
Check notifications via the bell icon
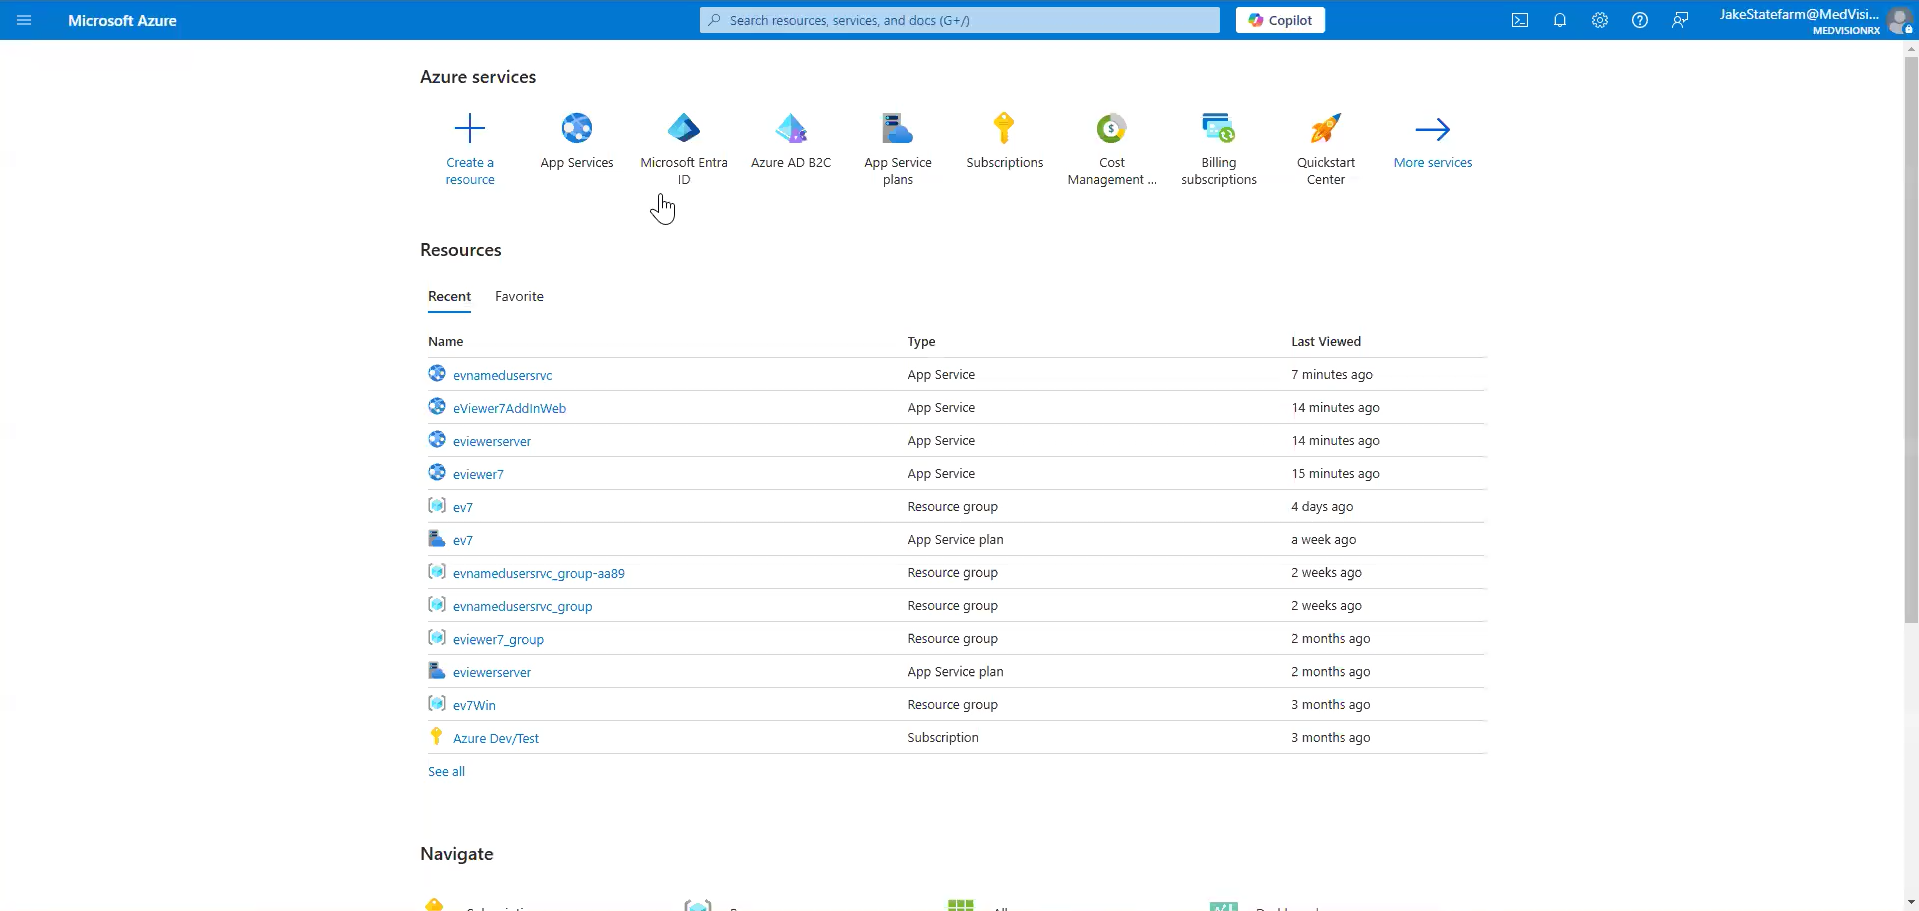(1559, 20)
